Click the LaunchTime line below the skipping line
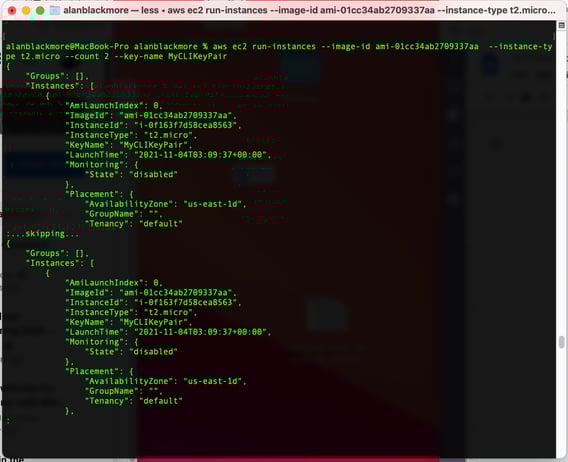This screenshot has width=568, height=462. [168, 332]
